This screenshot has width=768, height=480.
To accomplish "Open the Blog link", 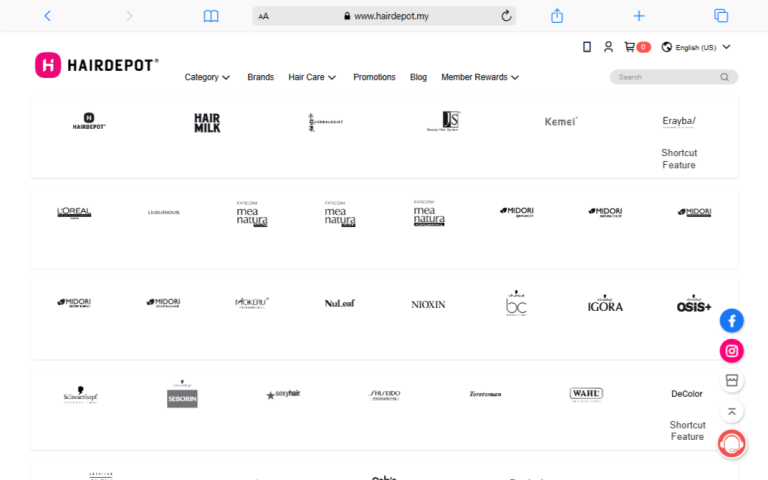I will click(418, 77).
